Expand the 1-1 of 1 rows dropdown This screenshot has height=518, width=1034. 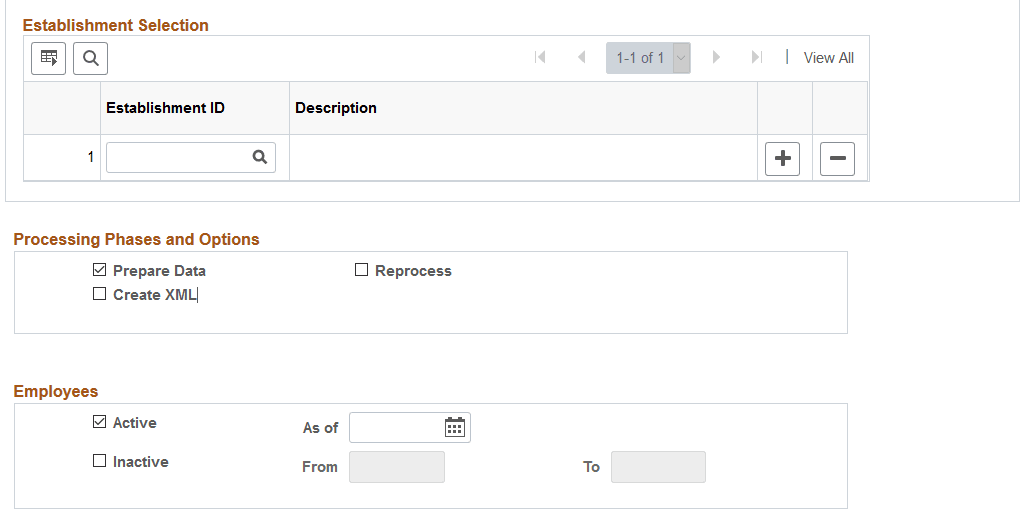pos(681,58)
